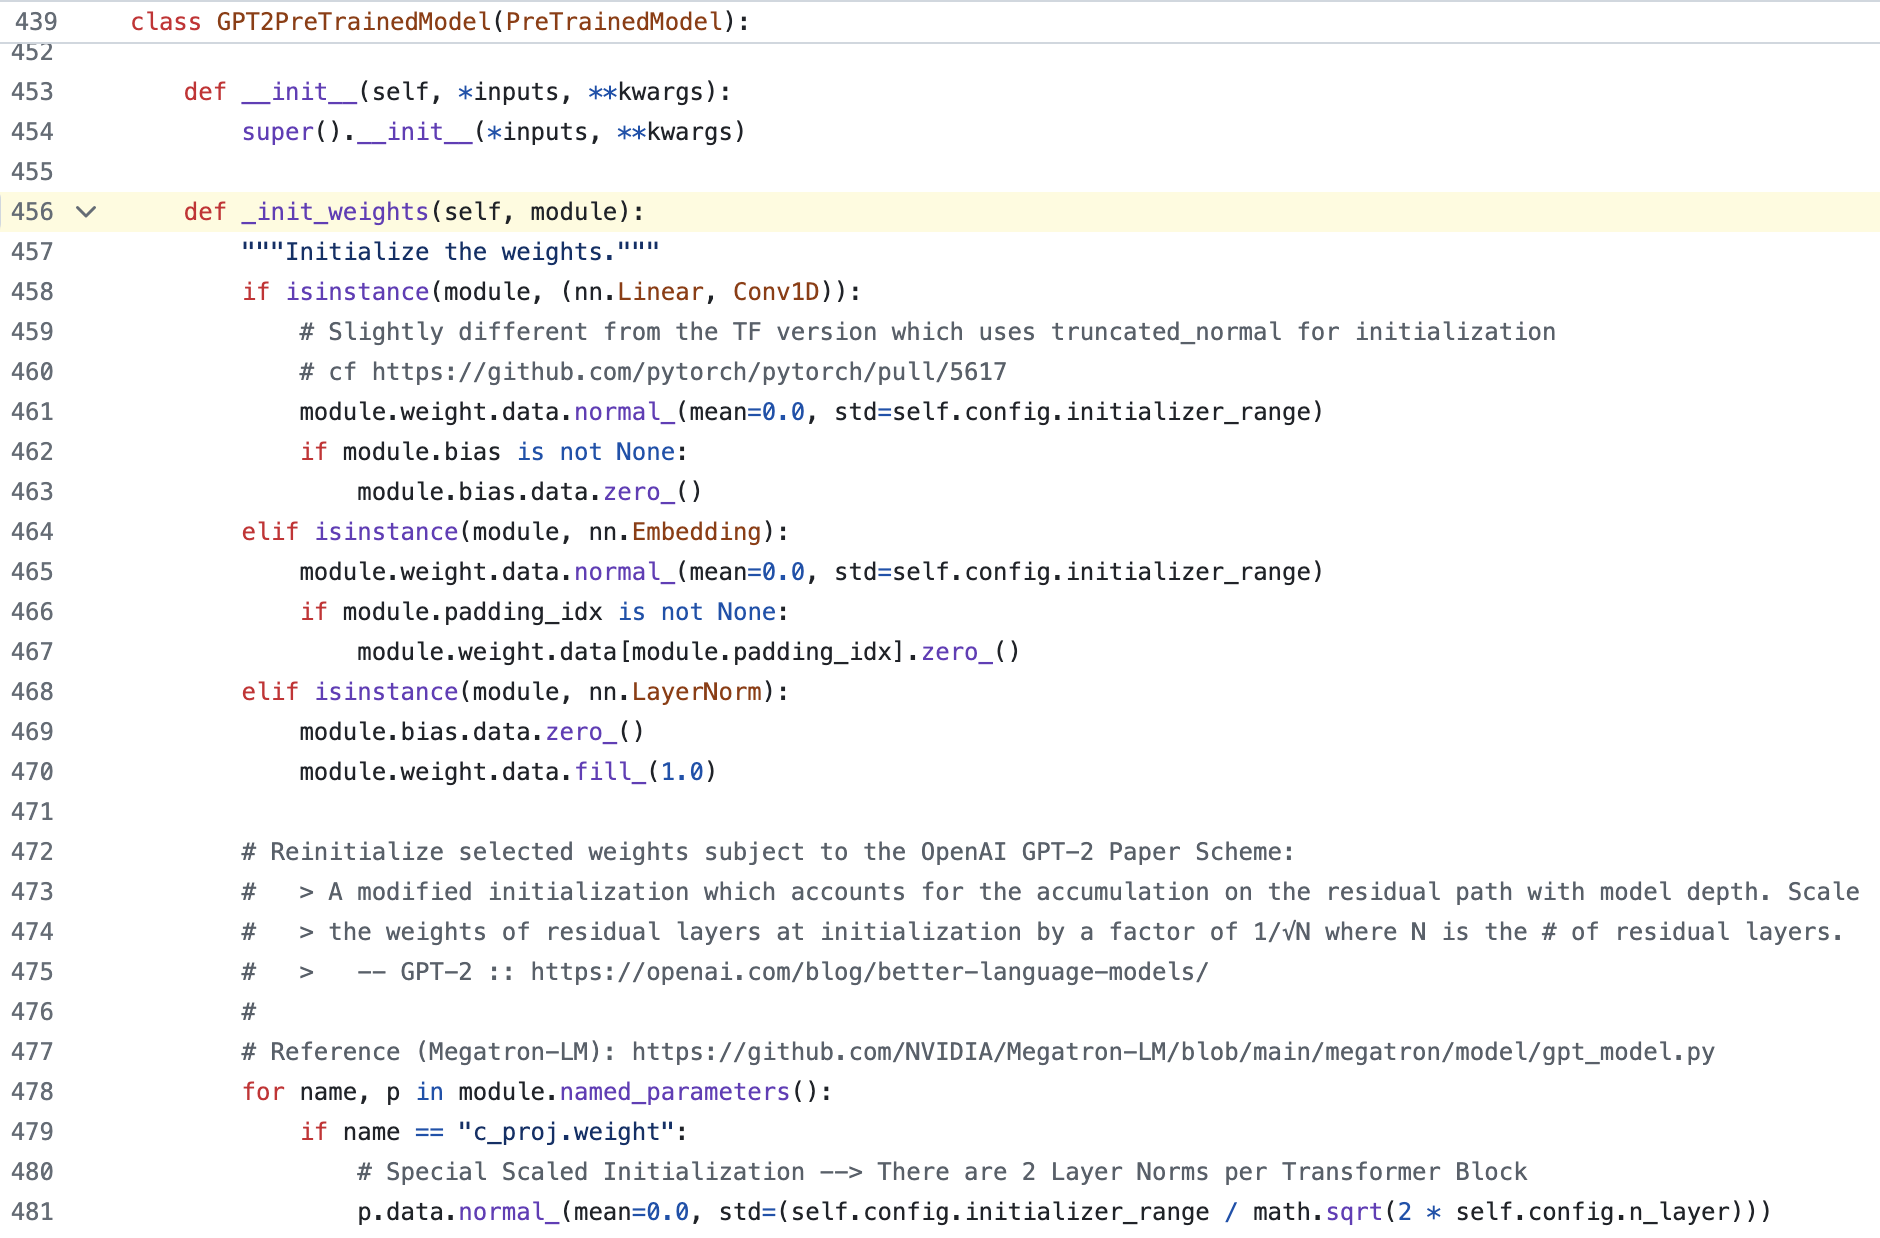Click Conv1D in the isinstance check
Screen dimensions: 1880x1238
(x=776, y=292)
